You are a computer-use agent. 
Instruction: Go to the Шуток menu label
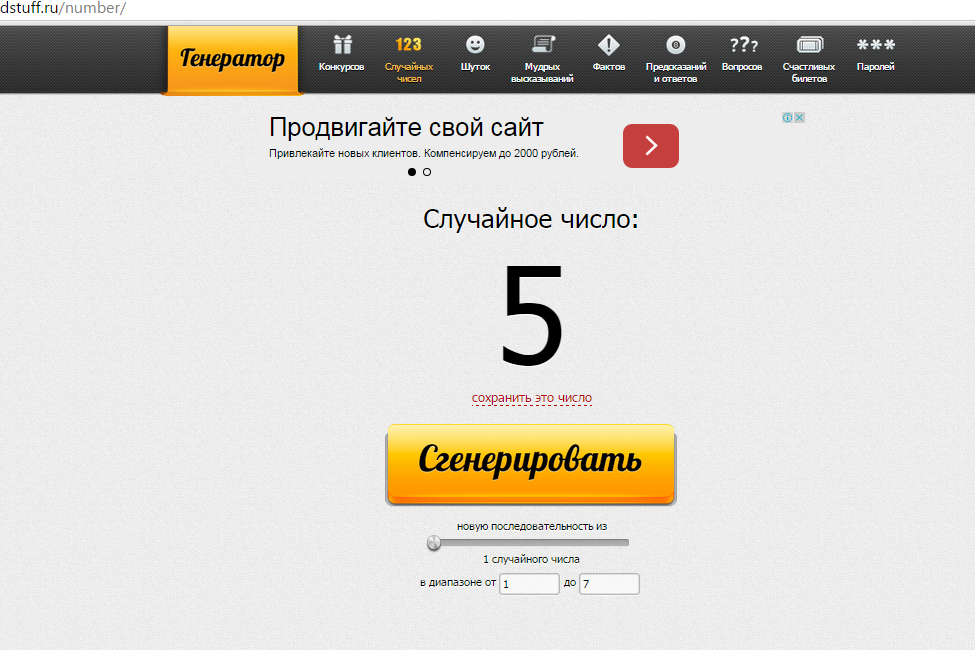point(475,67)
